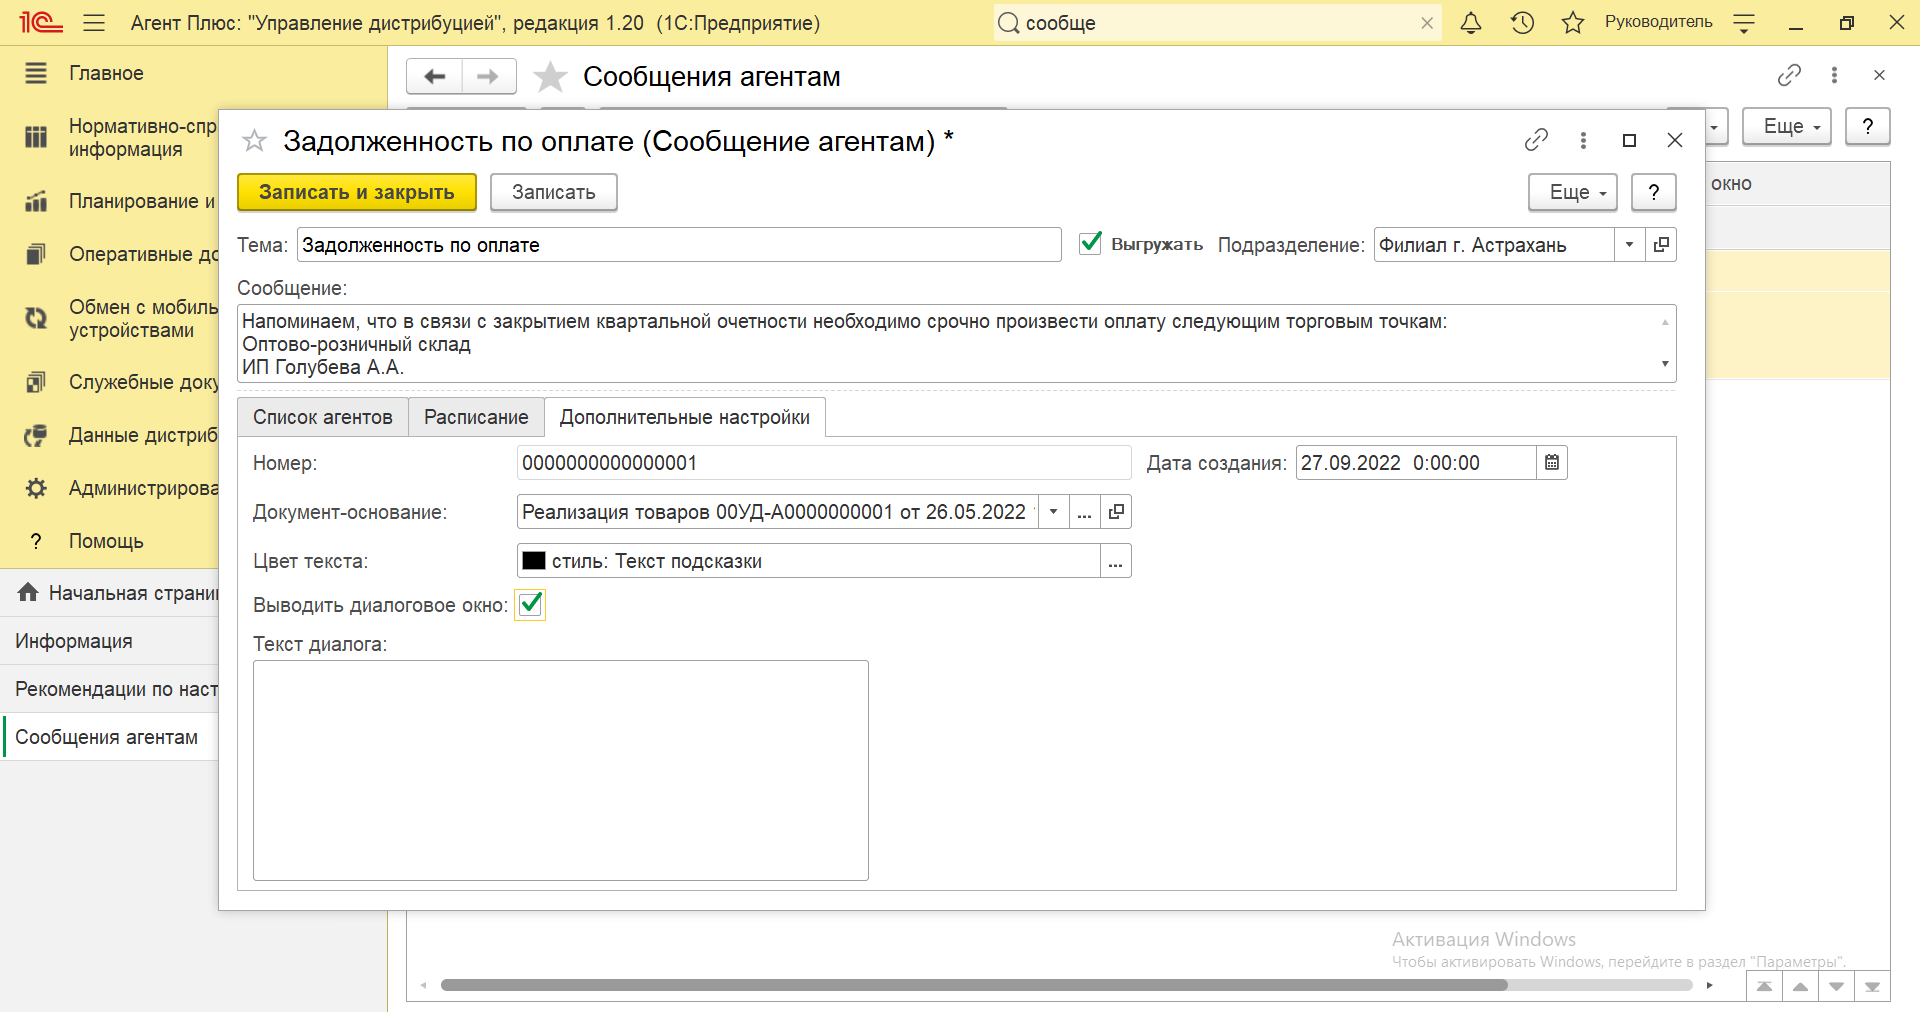Viewport: 1920px width, 1012px height.
Task: Pick text color via ellipsis button
Action: pos(1116,561)
